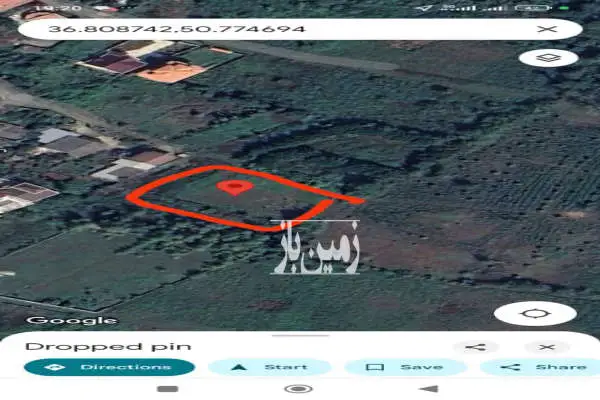Tap the red dropped pin marker
Screen dimensions: 600x400
235,187
